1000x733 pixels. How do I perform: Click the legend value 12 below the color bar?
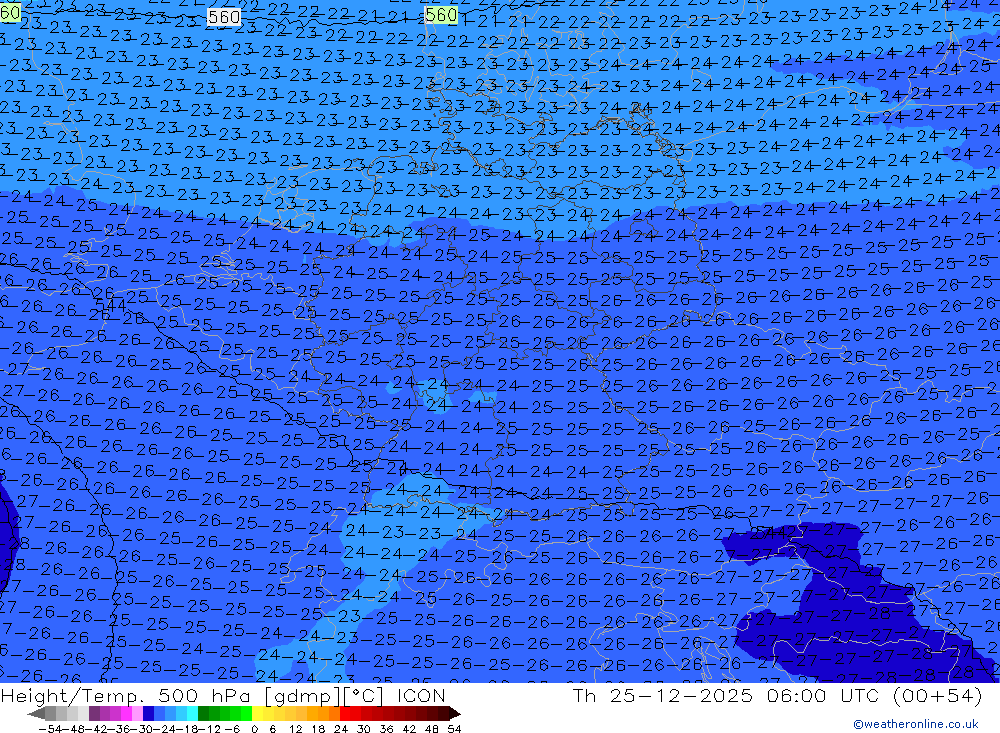tap(295, 729)
